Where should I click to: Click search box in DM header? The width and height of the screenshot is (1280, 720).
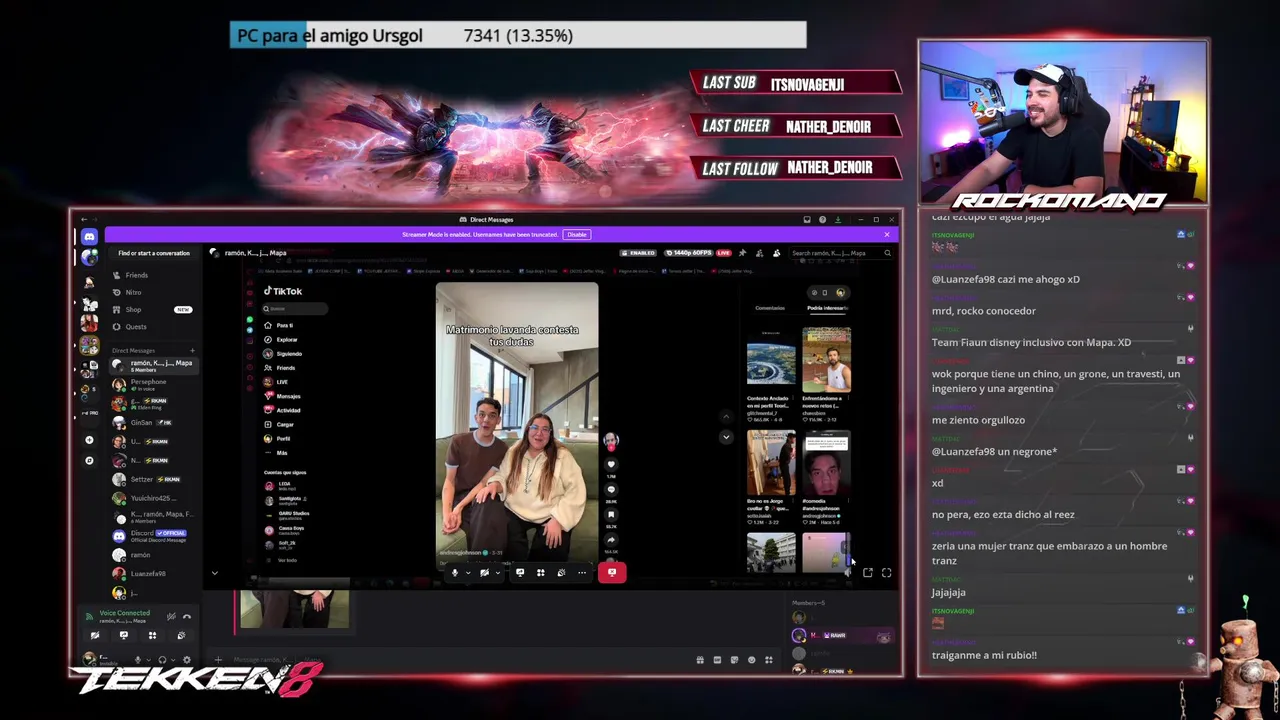839,253
